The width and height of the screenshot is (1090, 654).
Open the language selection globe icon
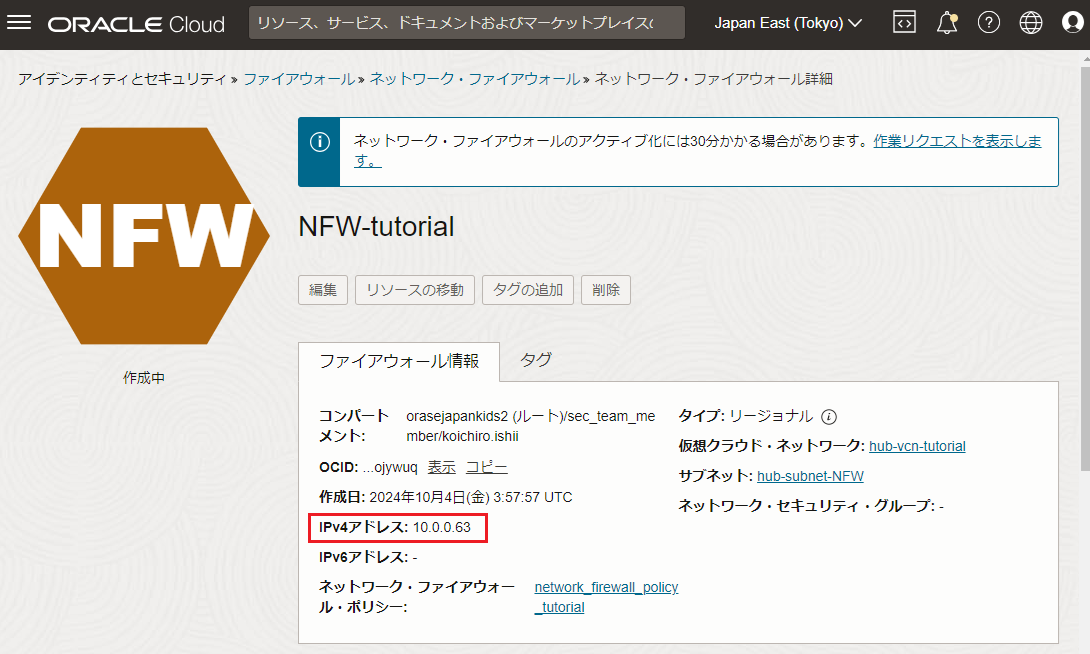coord(1031,22)
